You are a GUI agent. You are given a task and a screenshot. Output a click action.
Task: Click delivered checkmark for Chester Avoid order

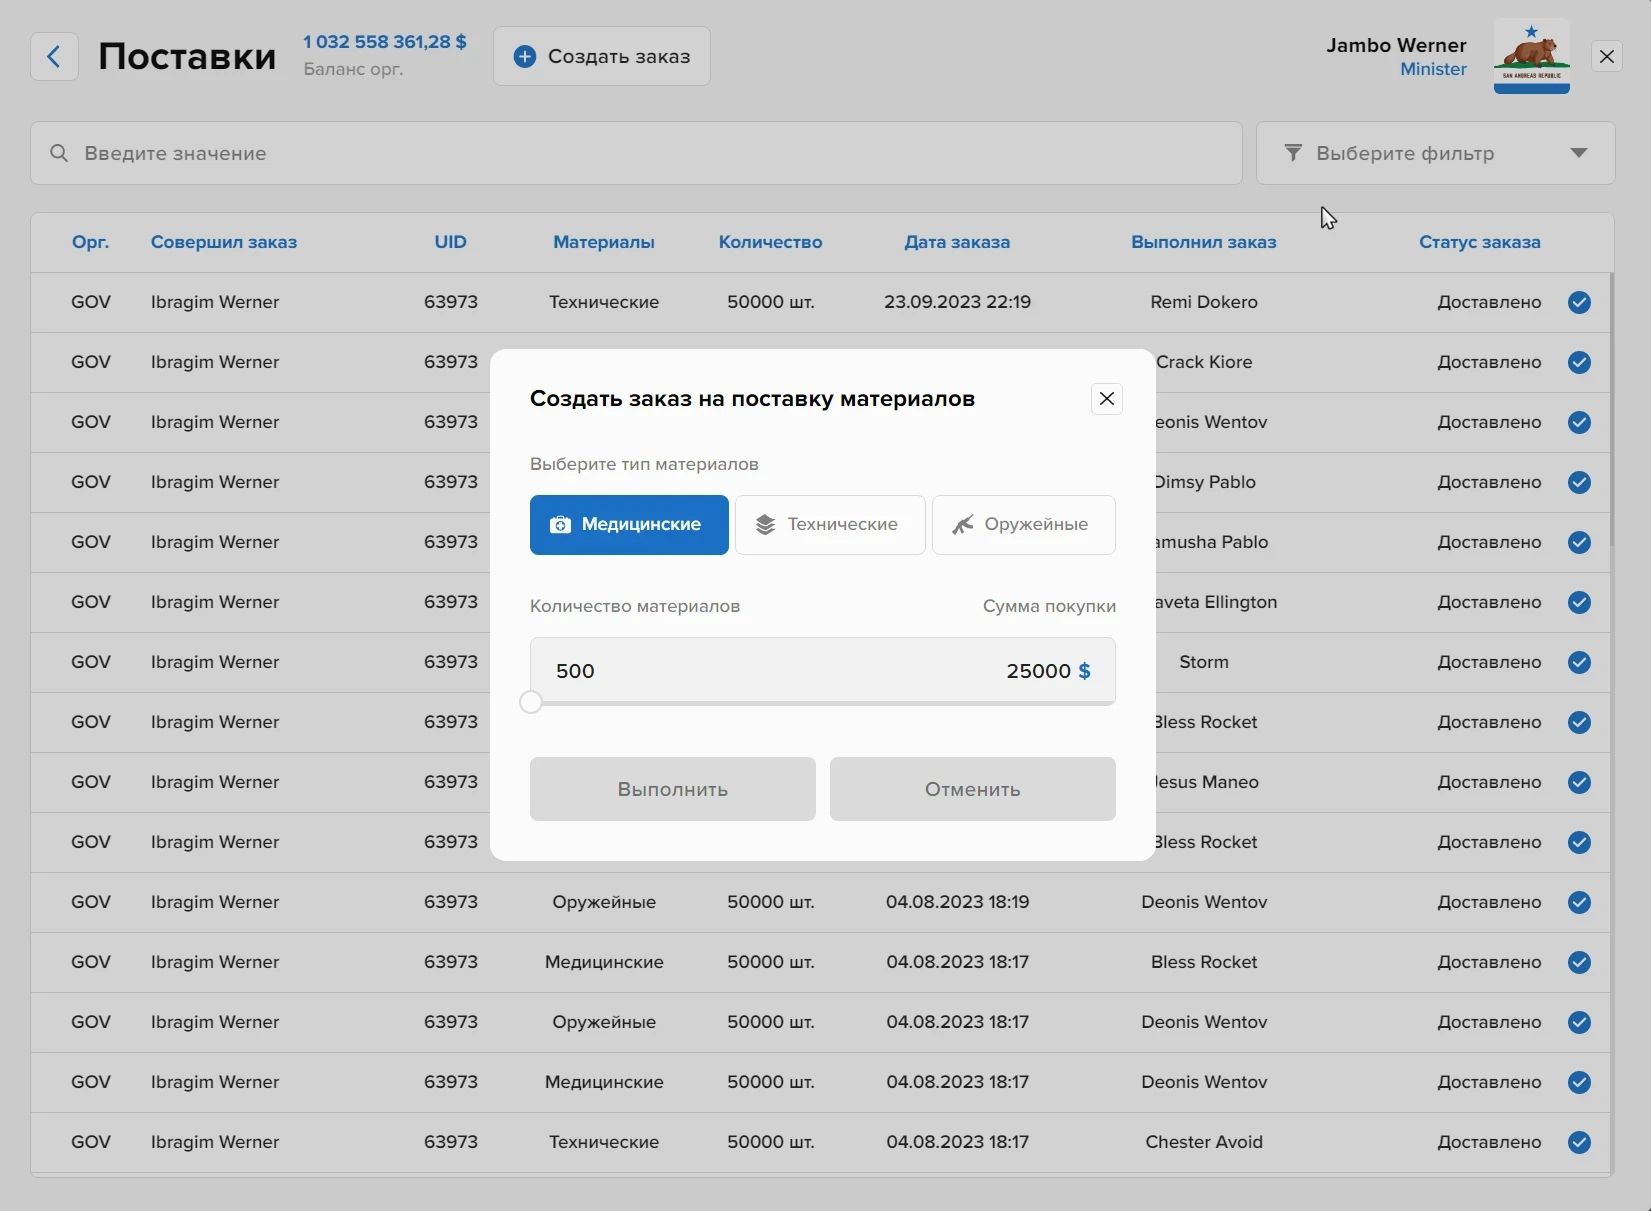(x=1579, y=1142)
